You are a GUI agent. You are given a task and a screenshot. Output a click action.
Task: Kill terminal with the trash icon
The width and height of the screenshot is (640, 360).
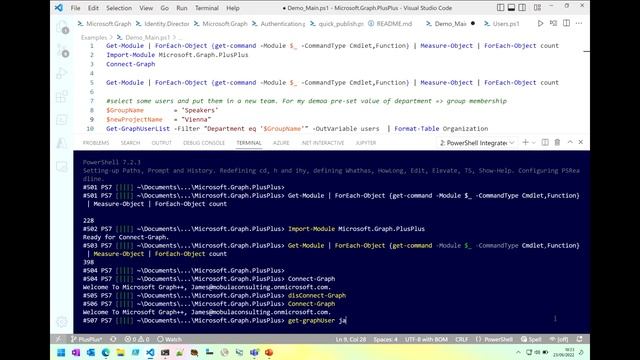click(557, 142)
